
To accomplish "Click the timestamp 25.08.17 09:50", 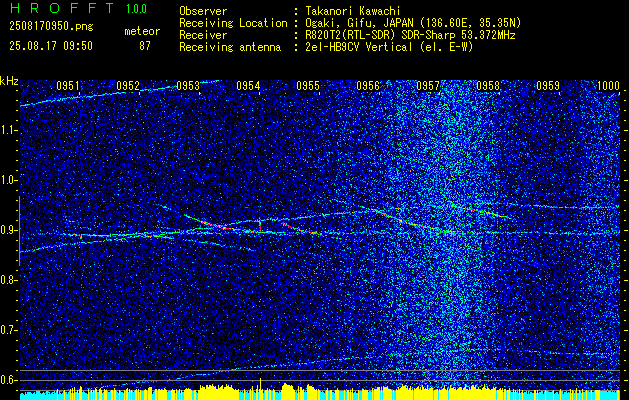I will tap(51, 46).
